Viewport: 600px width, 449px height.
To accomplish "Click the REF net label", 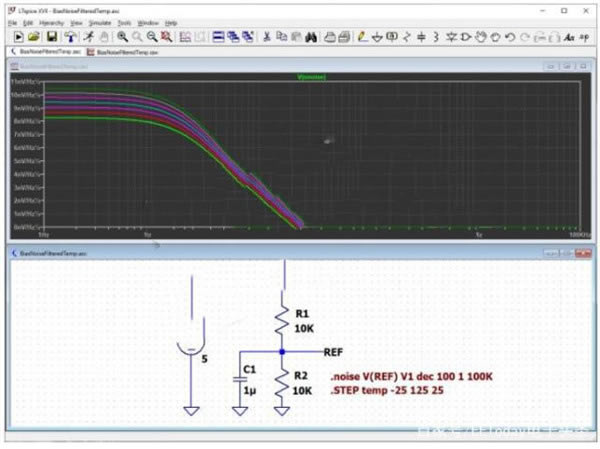I will 335,352.
